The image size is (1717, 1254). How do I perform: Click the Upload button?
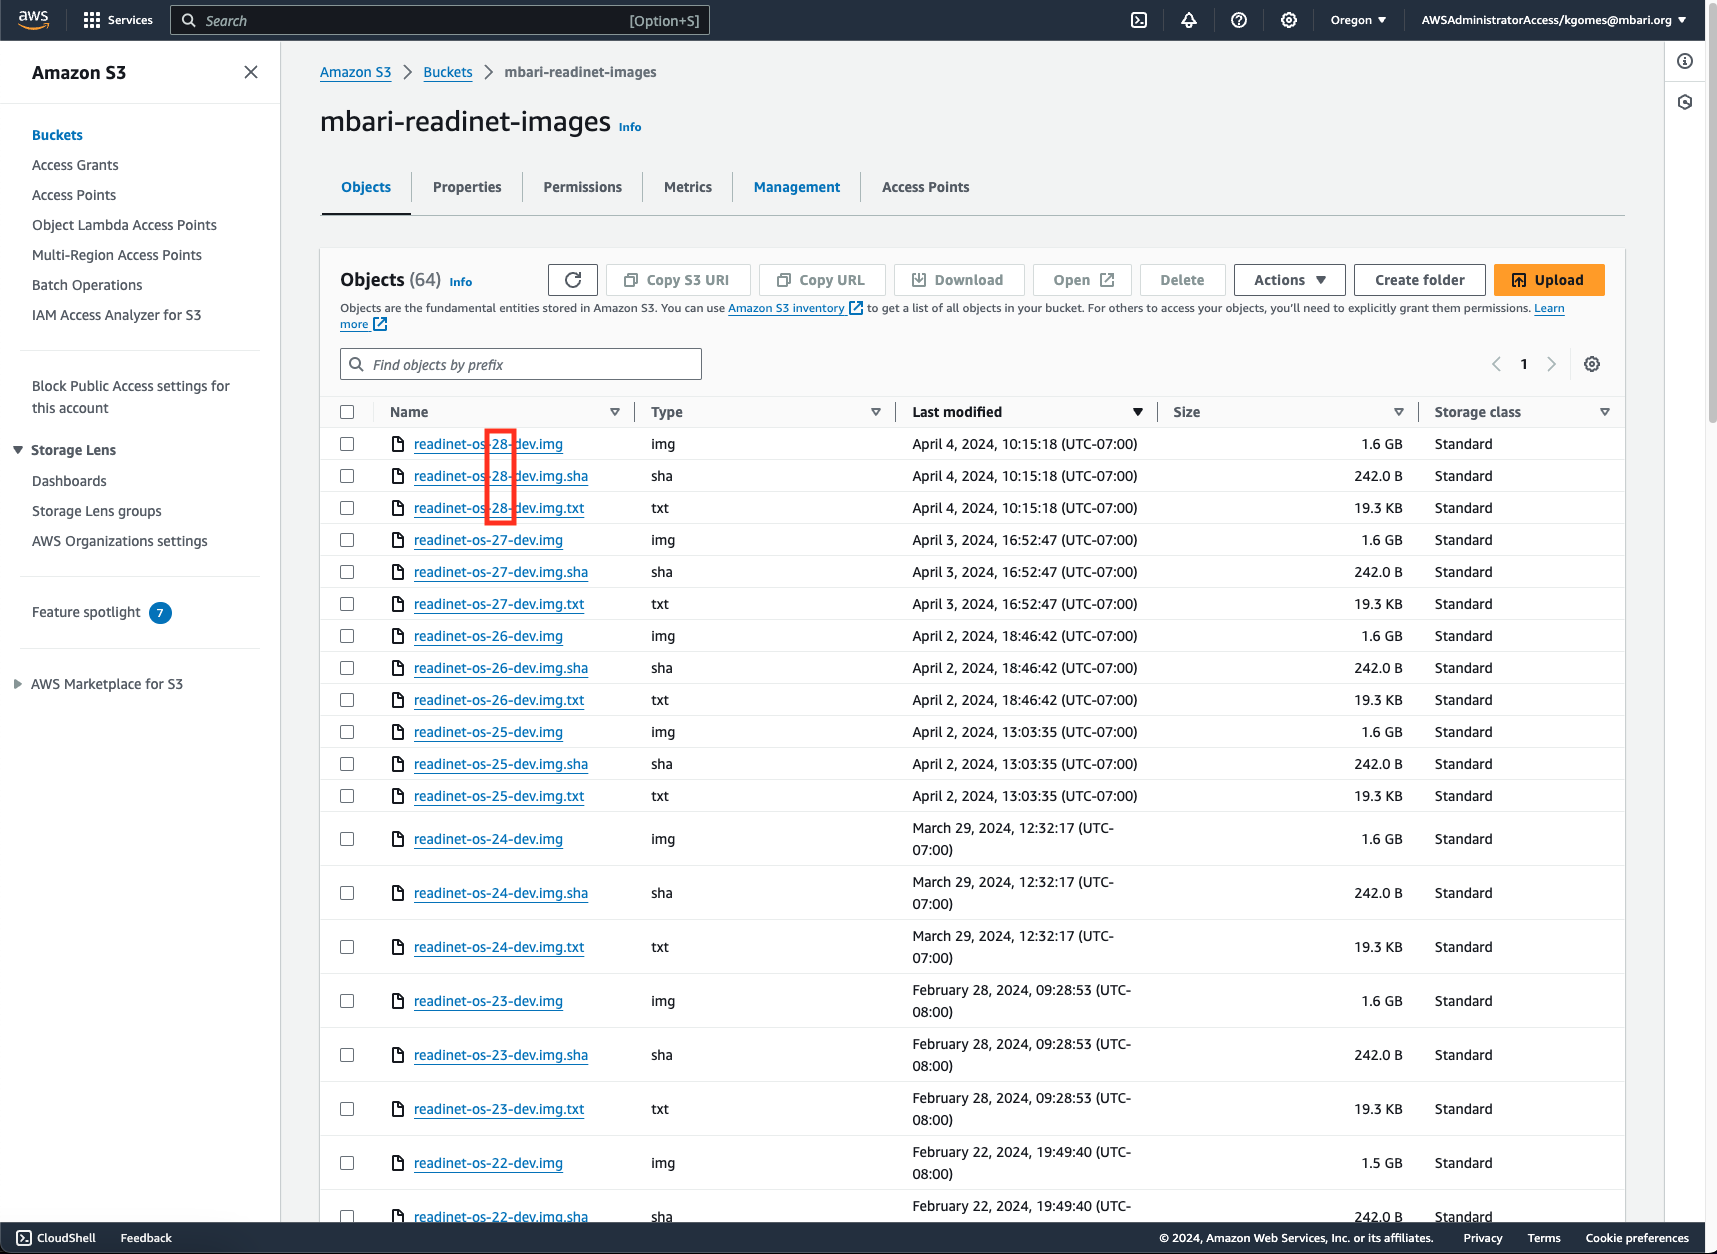[x=1549, y=280]
